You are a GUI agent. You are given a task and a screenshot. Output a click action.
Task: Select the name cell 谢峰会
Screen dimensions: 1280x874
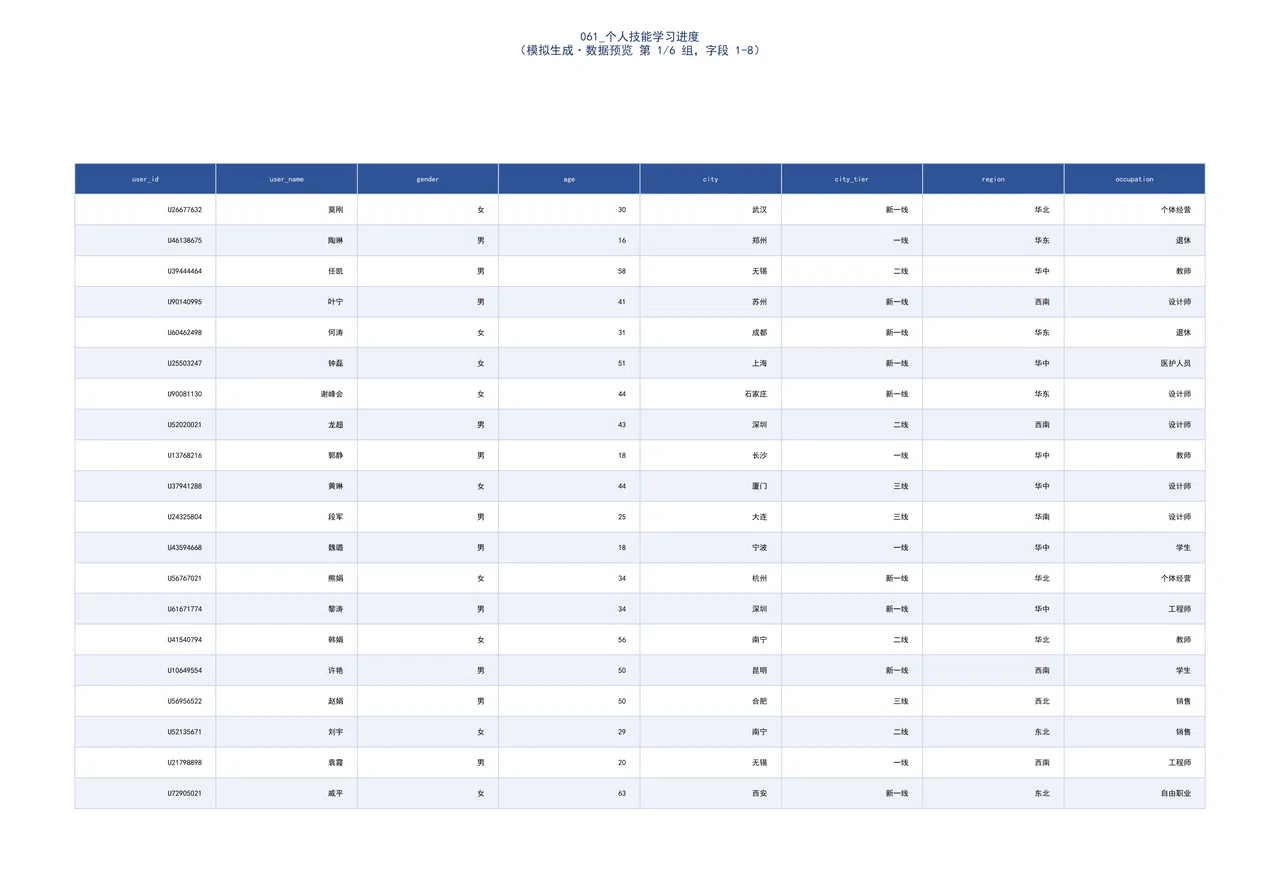(287, 394)
